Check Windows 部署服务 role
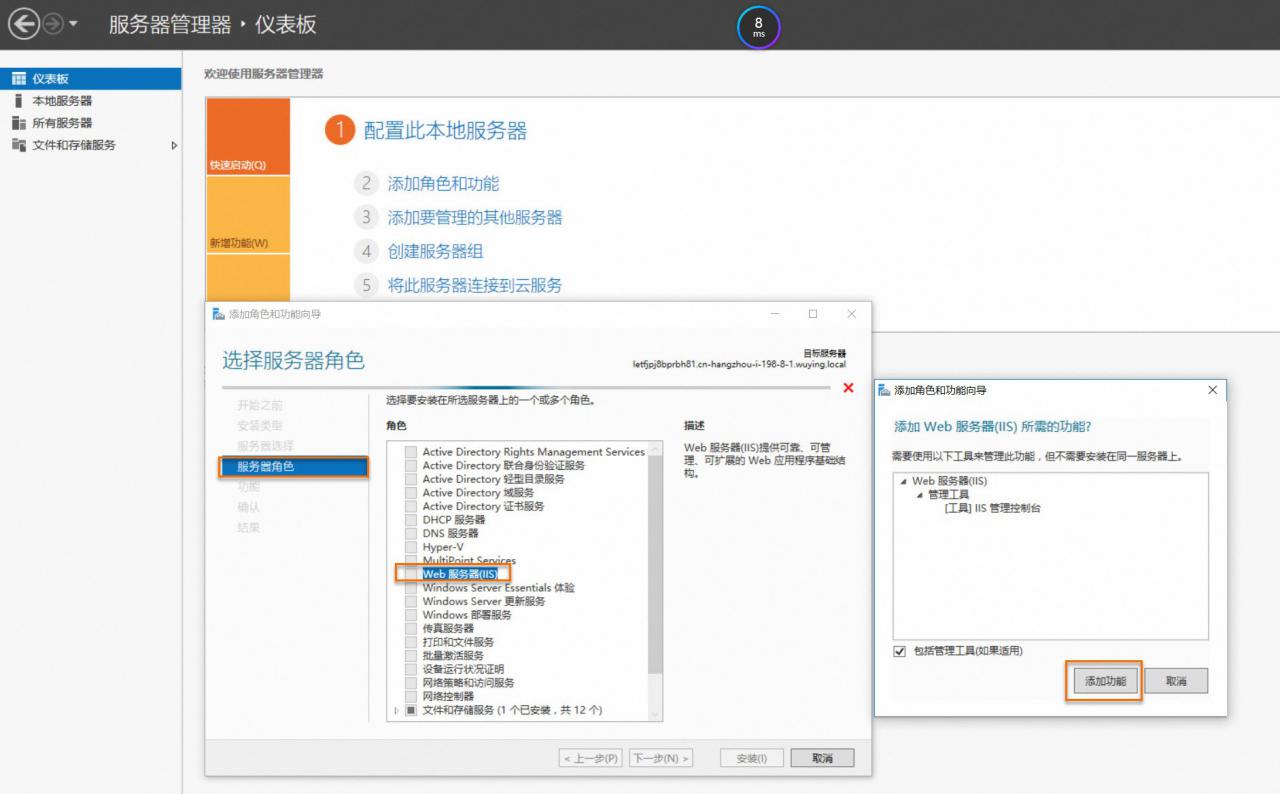The height and width of the screenshot is (794, 1280). tap(411, 615)
